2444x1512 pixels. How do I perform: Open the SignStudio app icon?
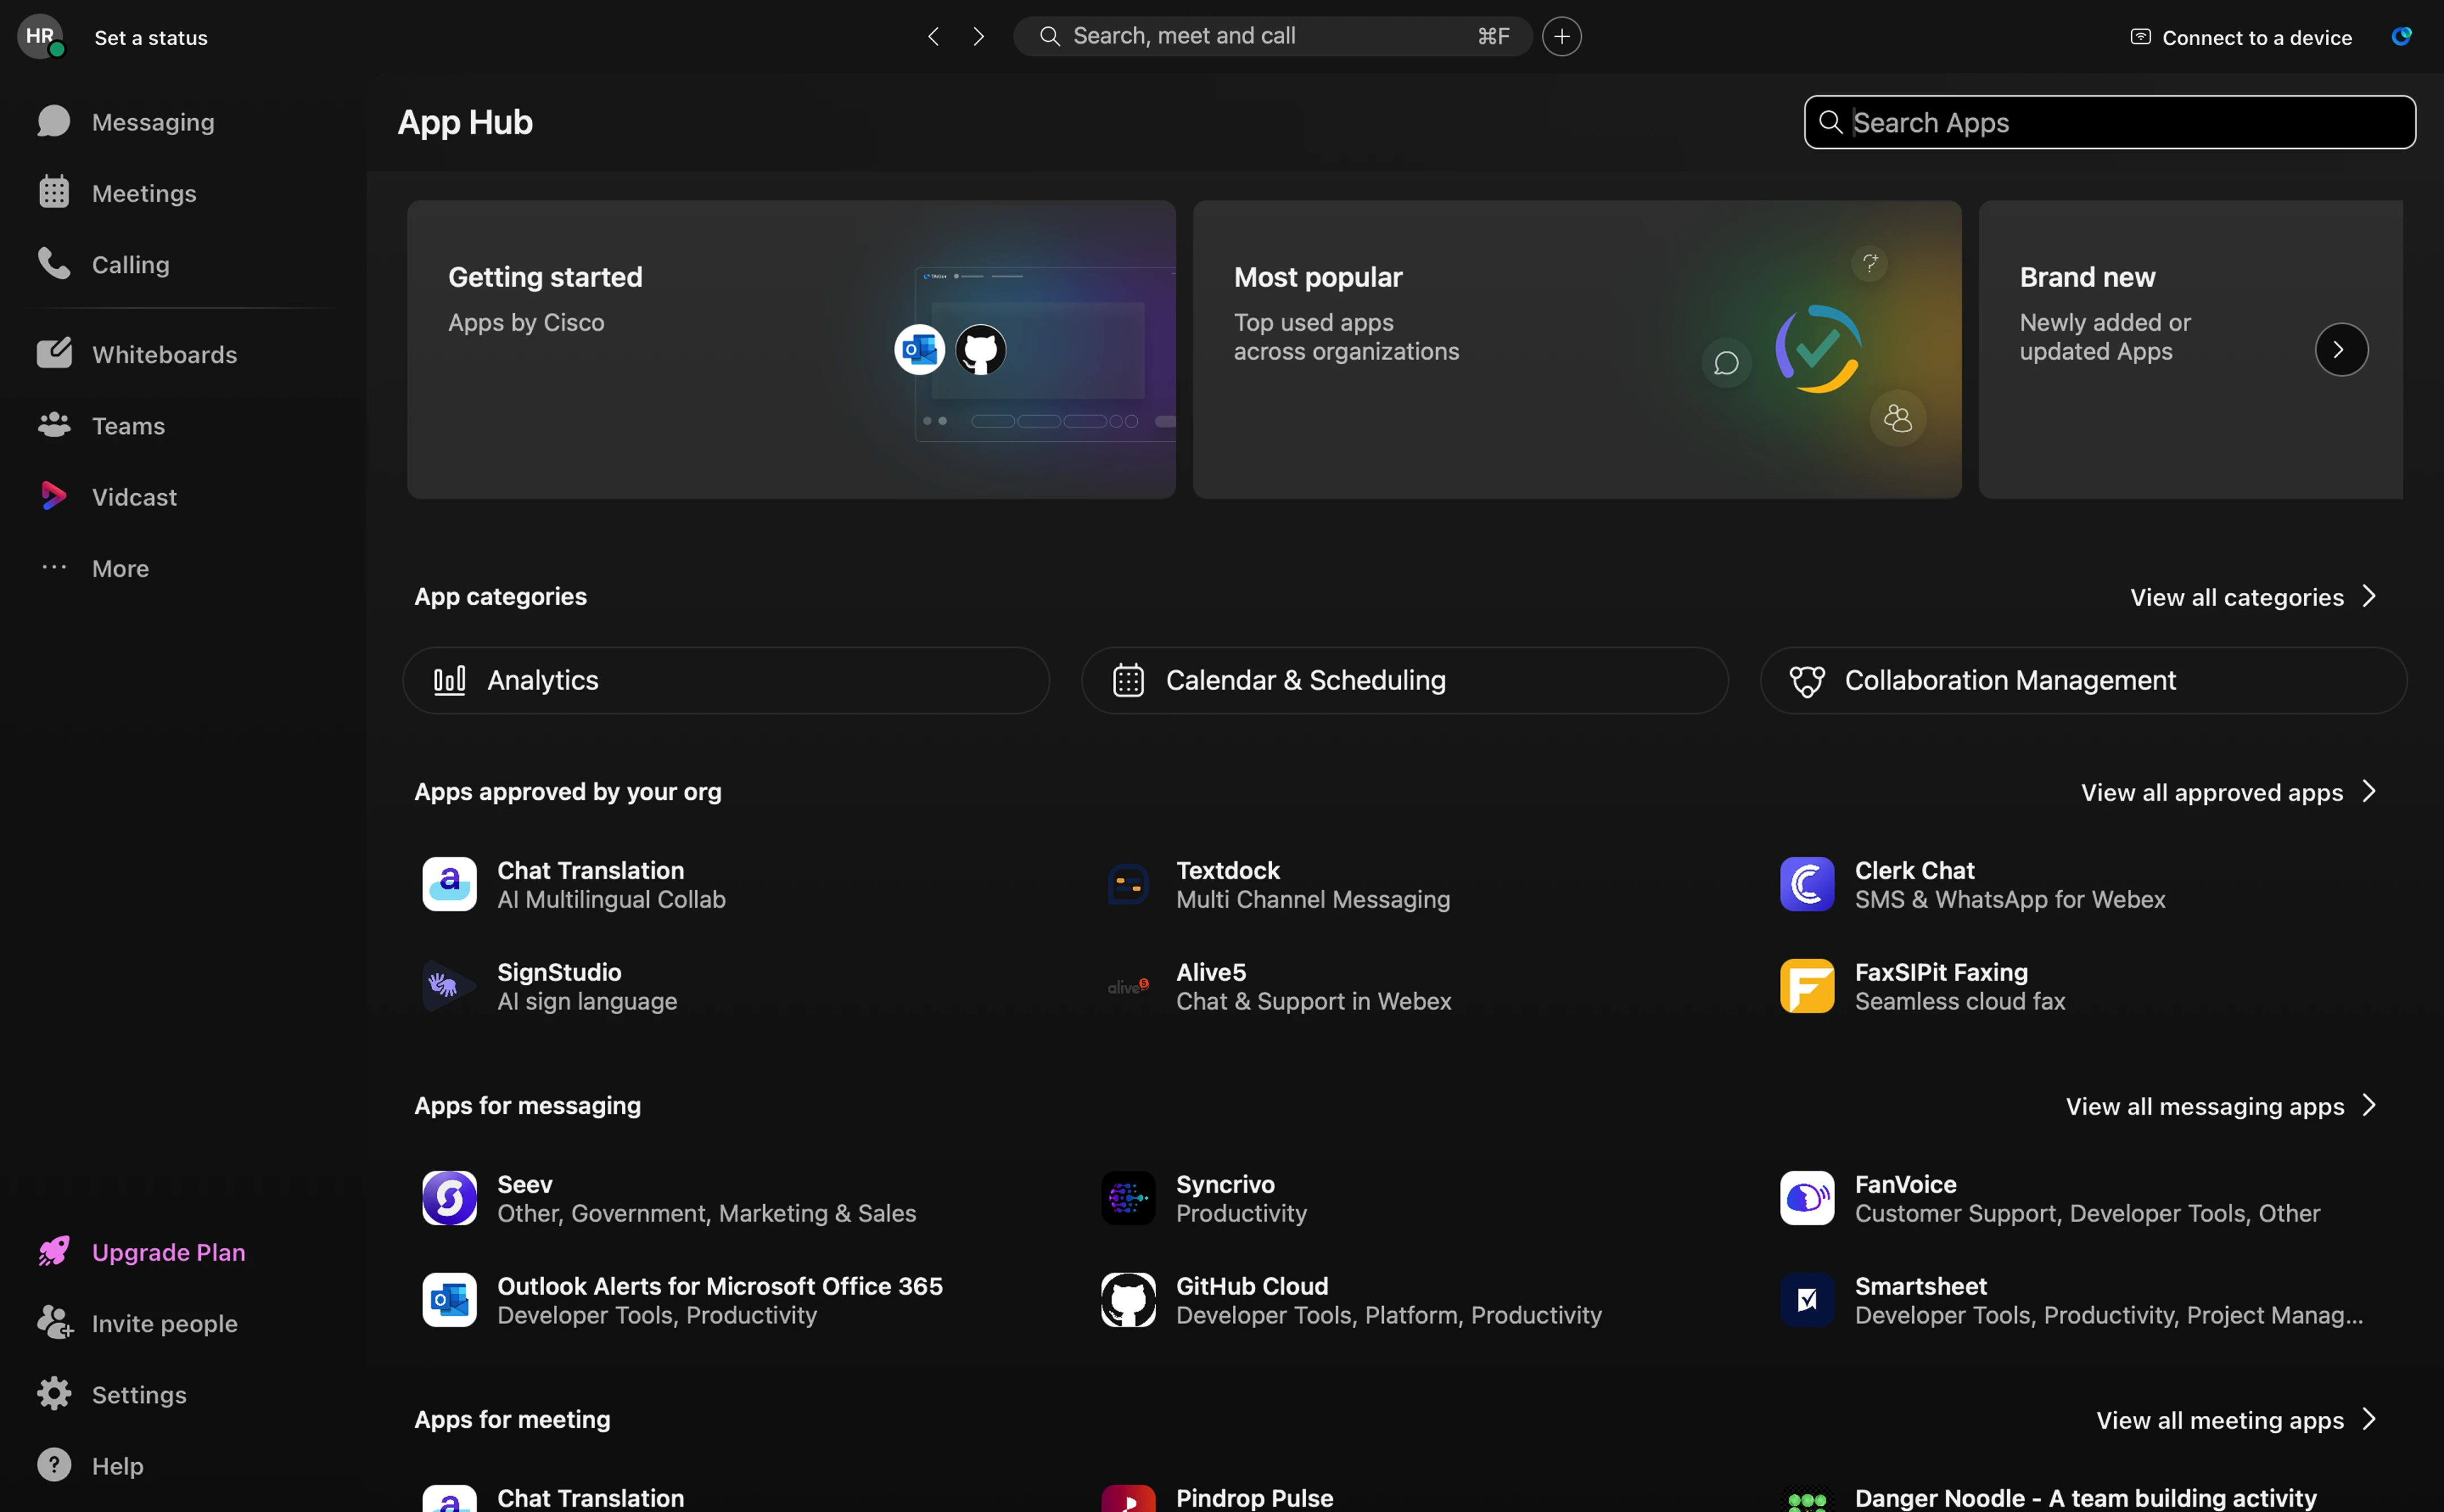pyautogui.click(x=449, y=986)
